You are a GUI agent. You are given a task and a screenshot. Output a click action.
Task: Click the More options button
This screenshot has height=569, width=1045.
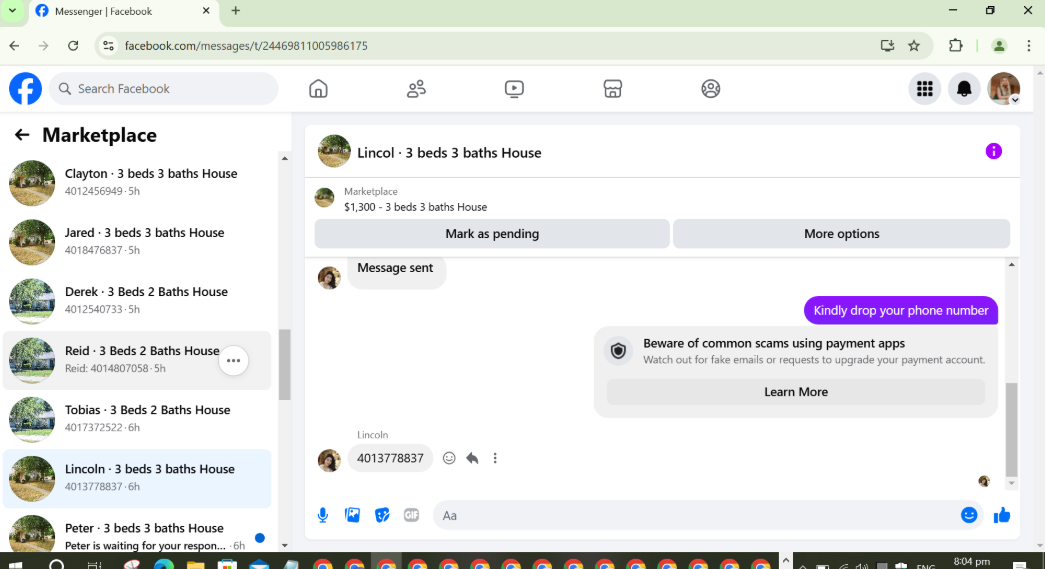pyautogui.click(x=841, y=234)
